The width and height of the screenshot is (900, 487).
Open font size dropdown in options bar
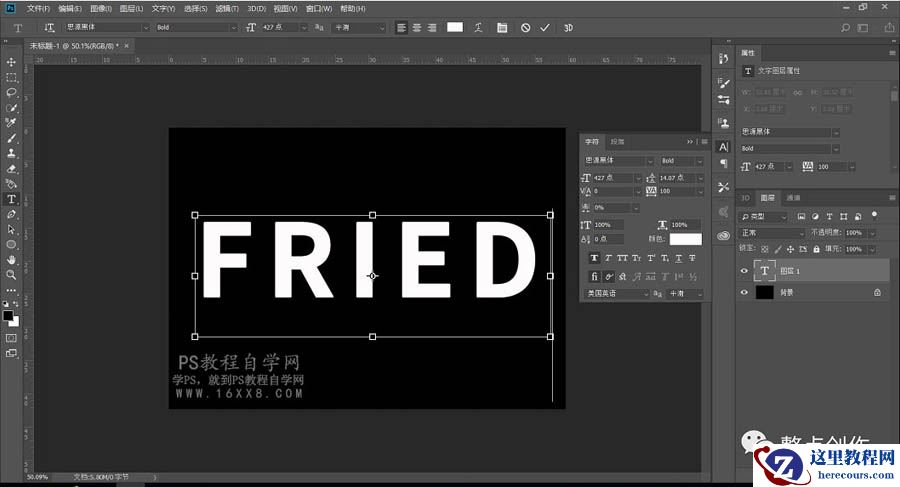(304, 28)
